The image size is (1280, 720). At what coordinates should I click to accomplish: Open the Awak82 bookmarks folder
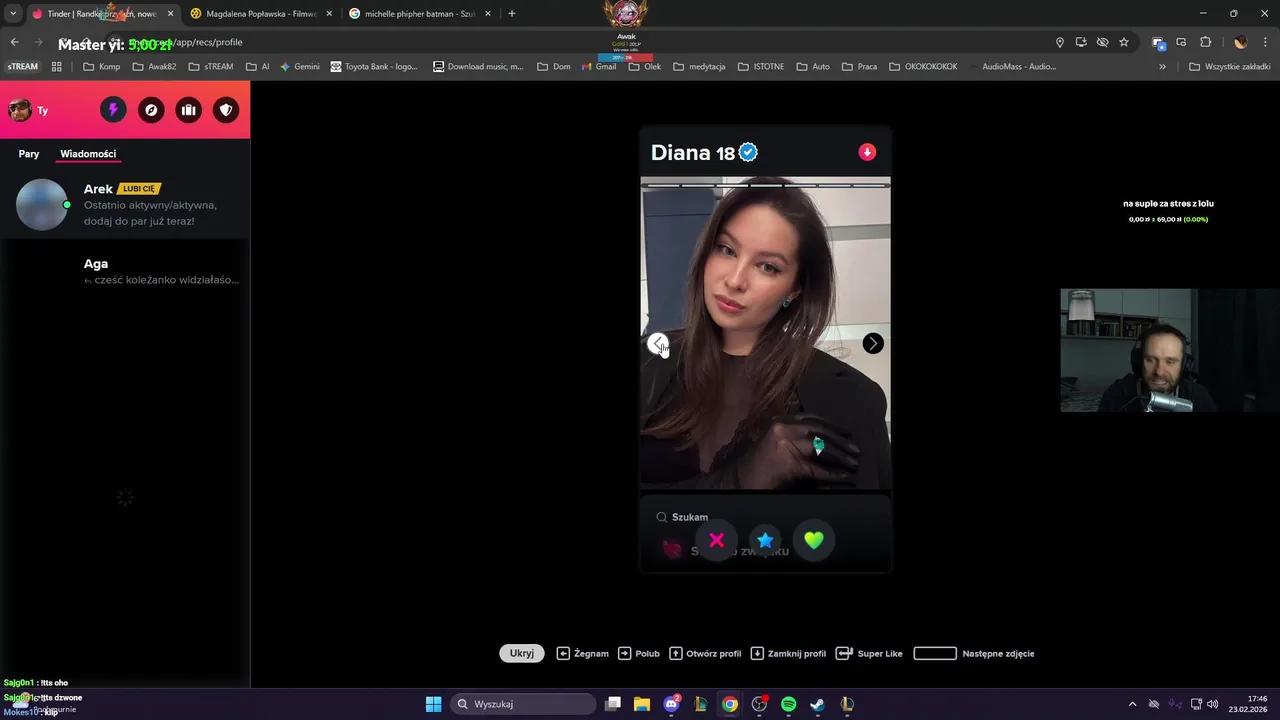click(153, 67)
